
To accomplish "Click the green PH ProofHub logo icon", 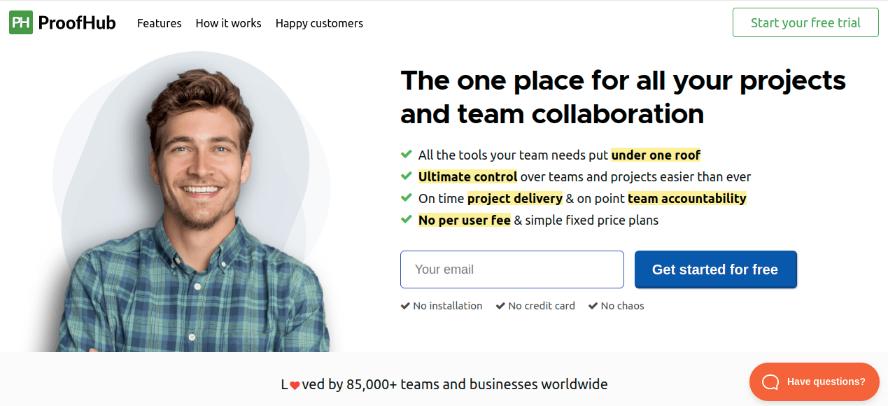I will click(x=21, y=23).
